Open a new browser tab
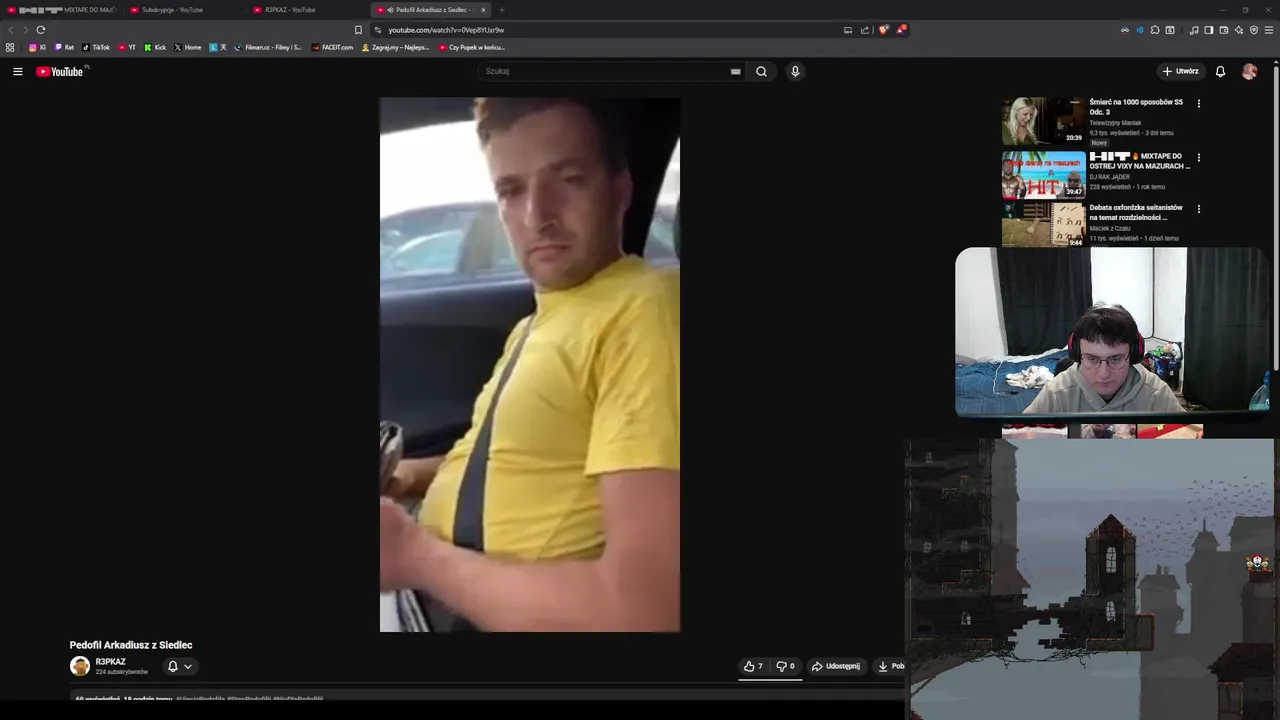Screen dimensions: 1280x720 (x=502, y=10)
